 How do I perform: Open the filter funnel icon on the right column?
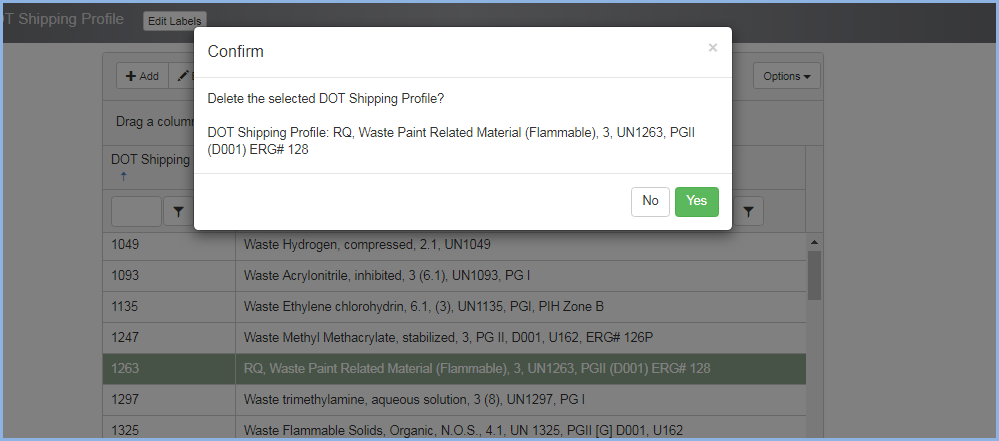pyautogui.click(x=749, y=211)
